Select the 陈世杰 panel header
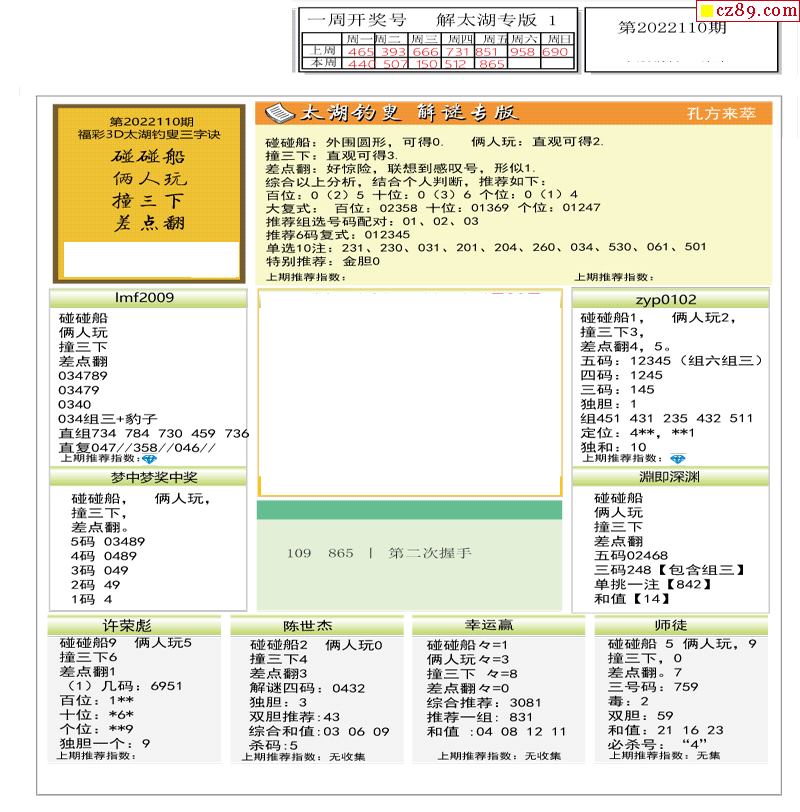The height and width of the screenshot is (812, 800). point(317,626)
